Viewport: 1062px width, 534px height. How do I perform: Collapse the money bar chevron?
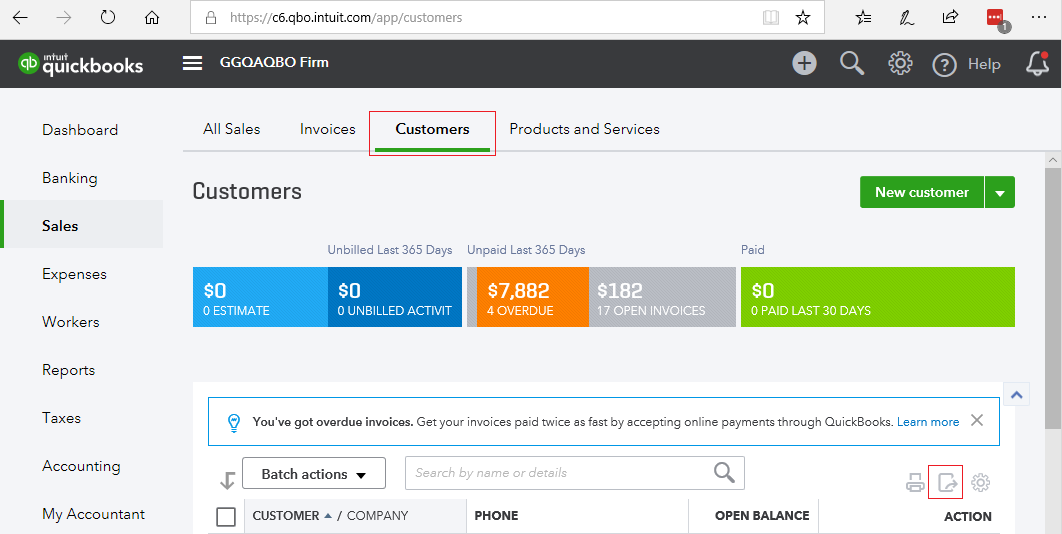click(x=1017, y=394)
